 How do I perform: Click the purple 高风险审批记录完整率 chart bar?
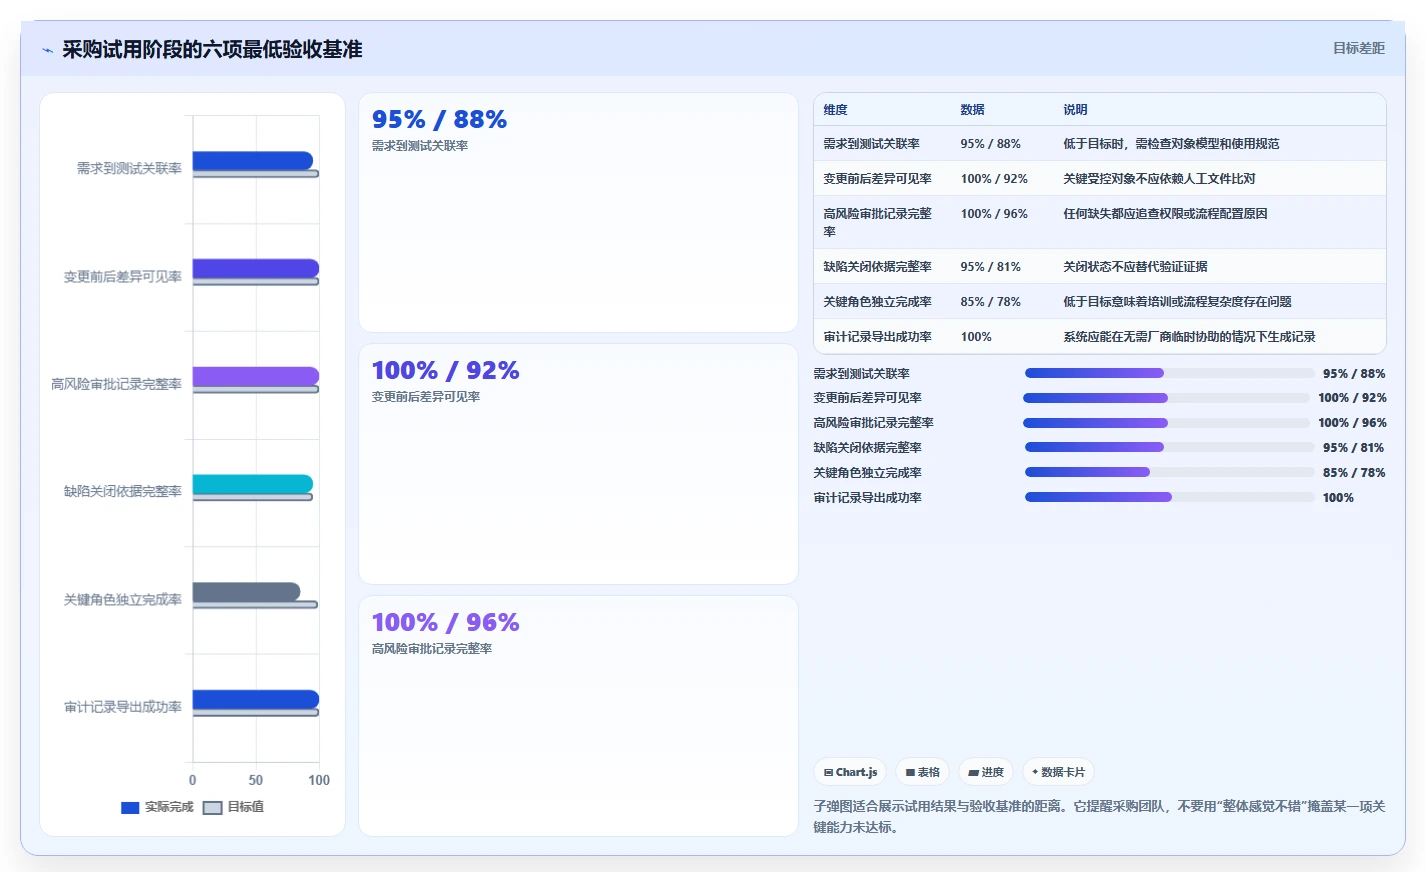256,376
